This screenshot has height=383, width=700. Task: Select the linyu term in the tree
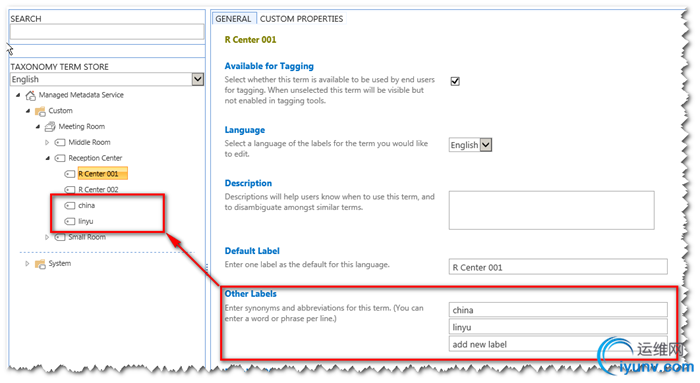[x=86, y=221]
